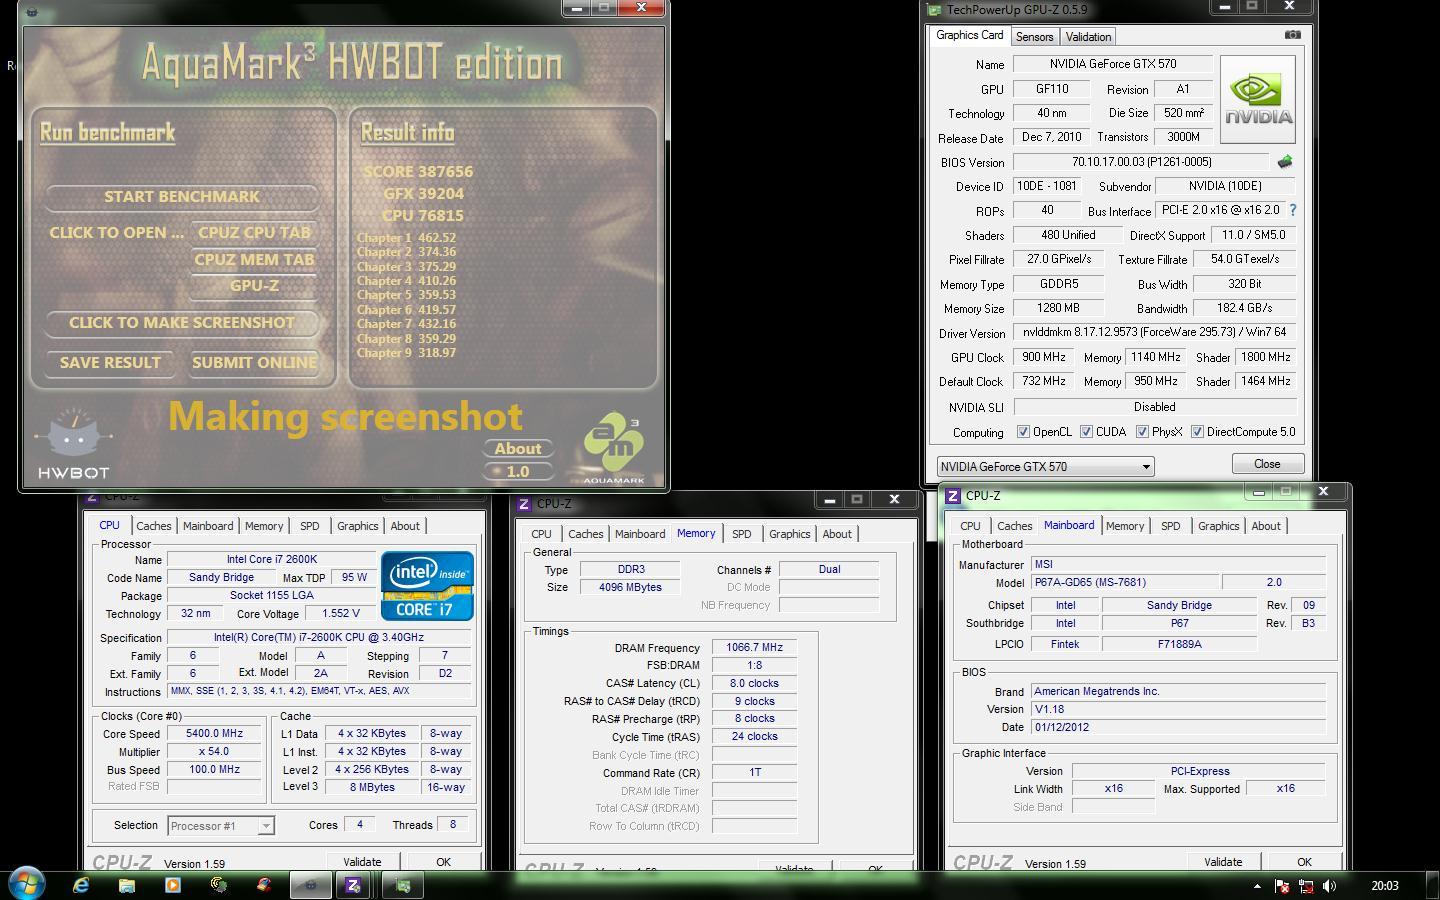1440x900 pixels.
Task: Click the NVIDIA logo in GPU-Z
Action: [x=1258, y=99]
